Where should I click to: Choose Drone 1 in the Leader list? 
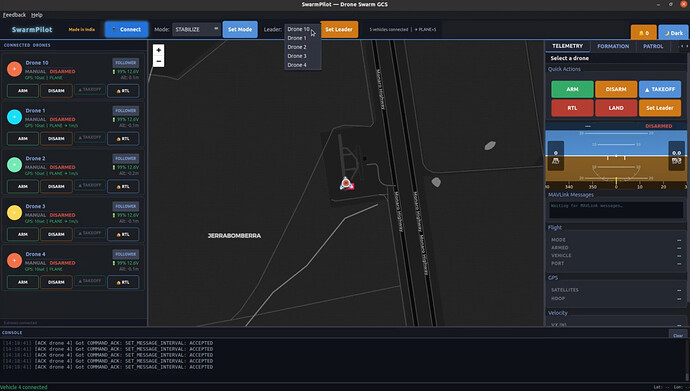tap(302, 38)
